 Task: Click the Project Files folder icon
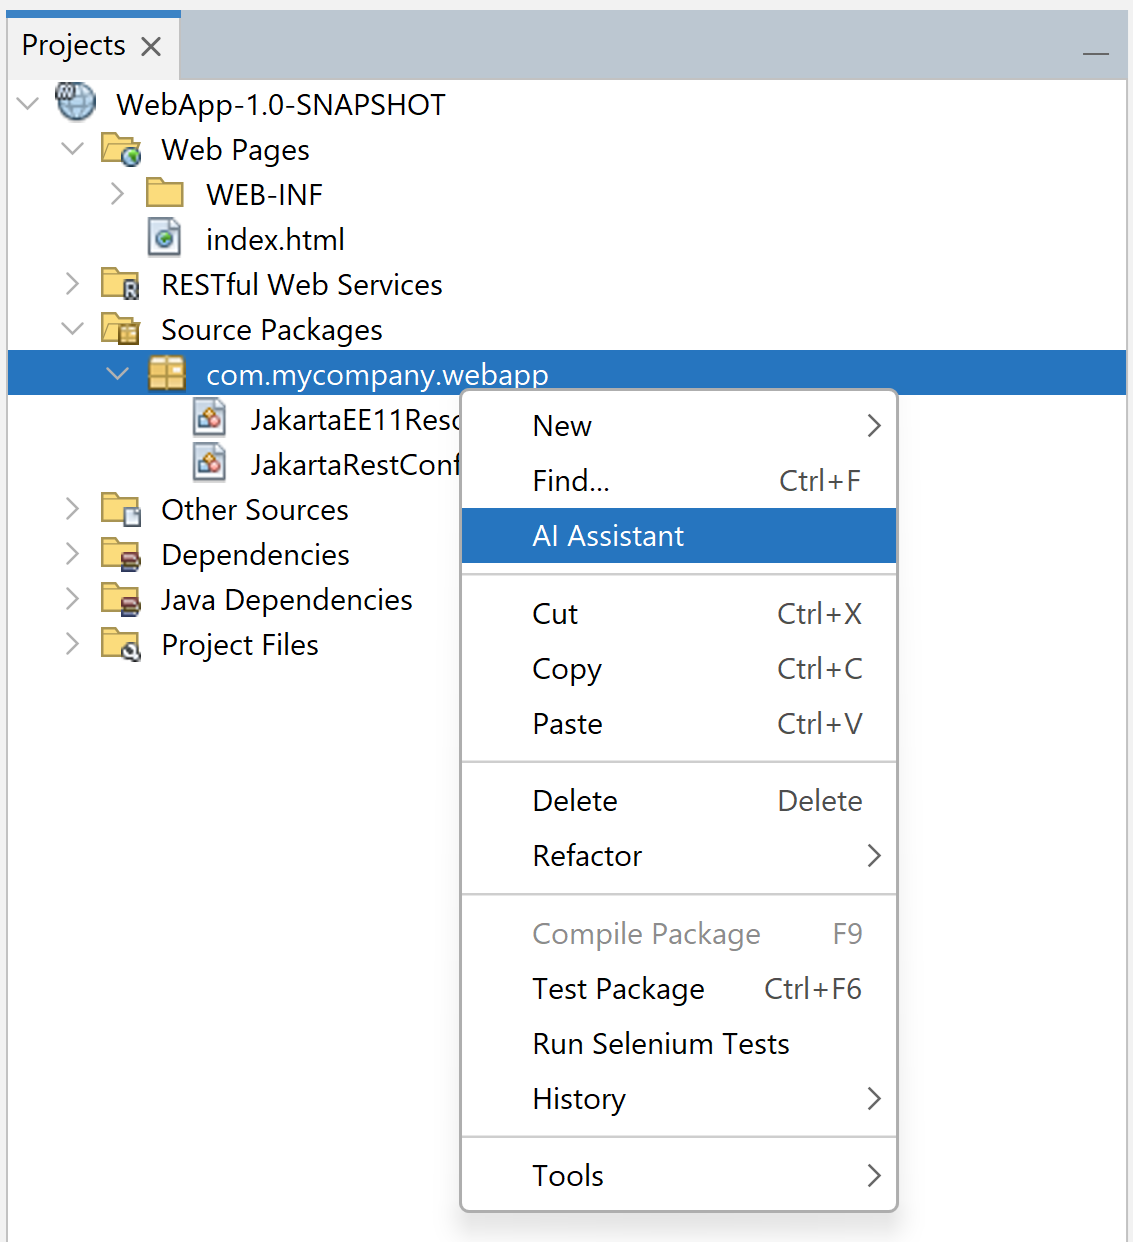click(121, 644)
